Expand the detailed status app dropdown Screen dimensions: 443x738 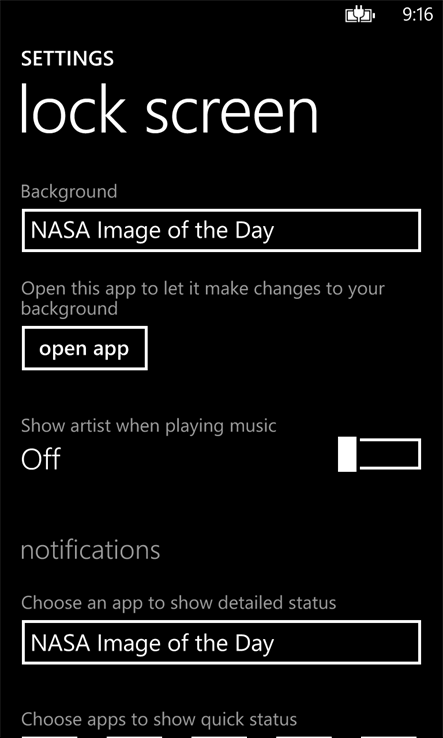[x=221, y=642]
